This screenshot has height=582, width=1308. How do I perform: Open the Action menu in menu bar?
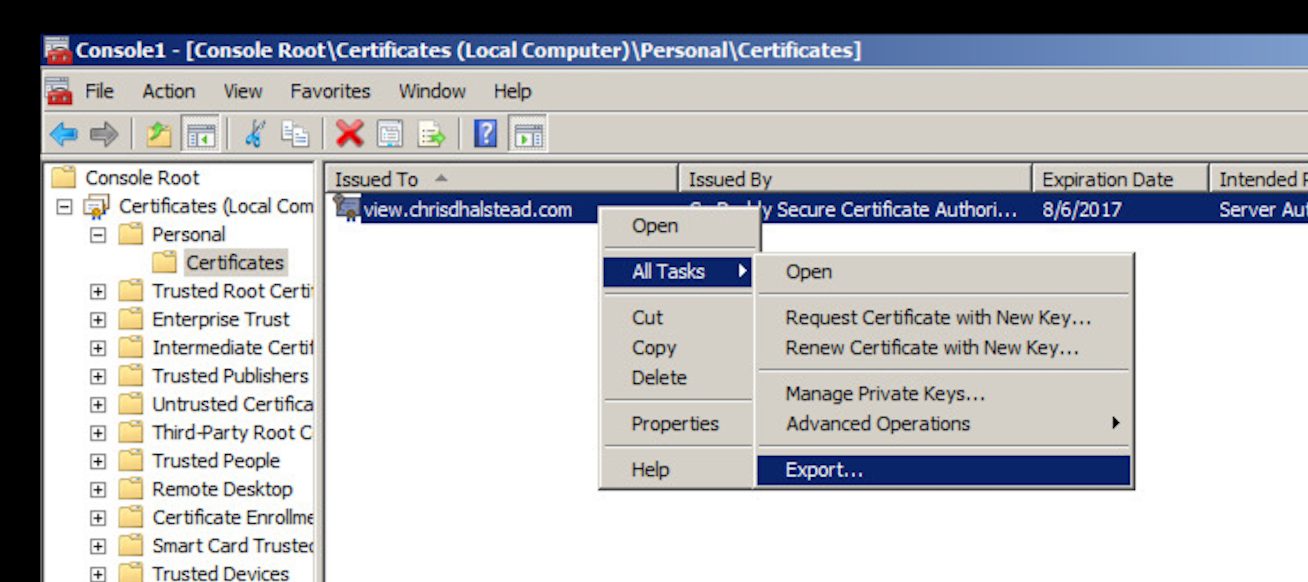coord(168,91)
